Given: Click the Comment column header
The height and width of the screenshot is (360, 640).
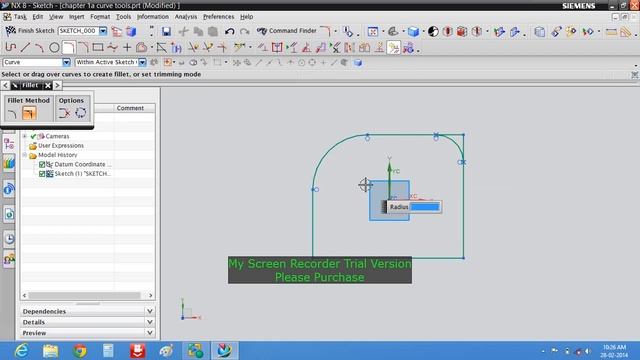Looking at the screenshot, I should click(x=130, y=108).
